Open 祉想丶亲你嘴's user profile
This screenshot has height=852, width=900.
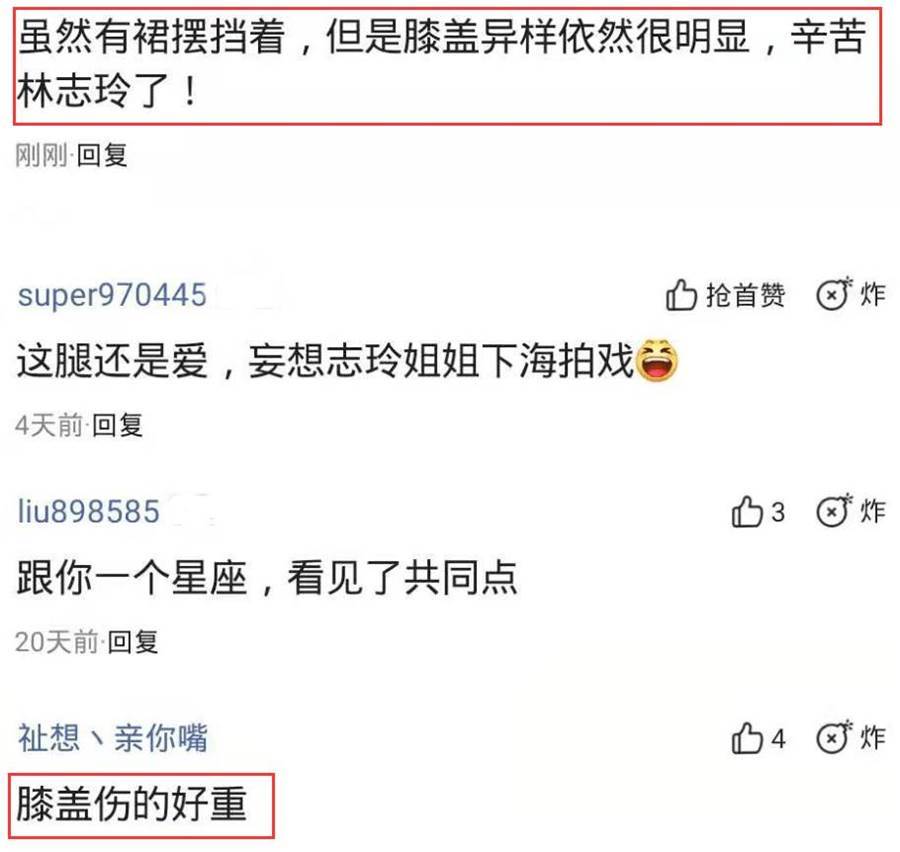click(112, 737)
